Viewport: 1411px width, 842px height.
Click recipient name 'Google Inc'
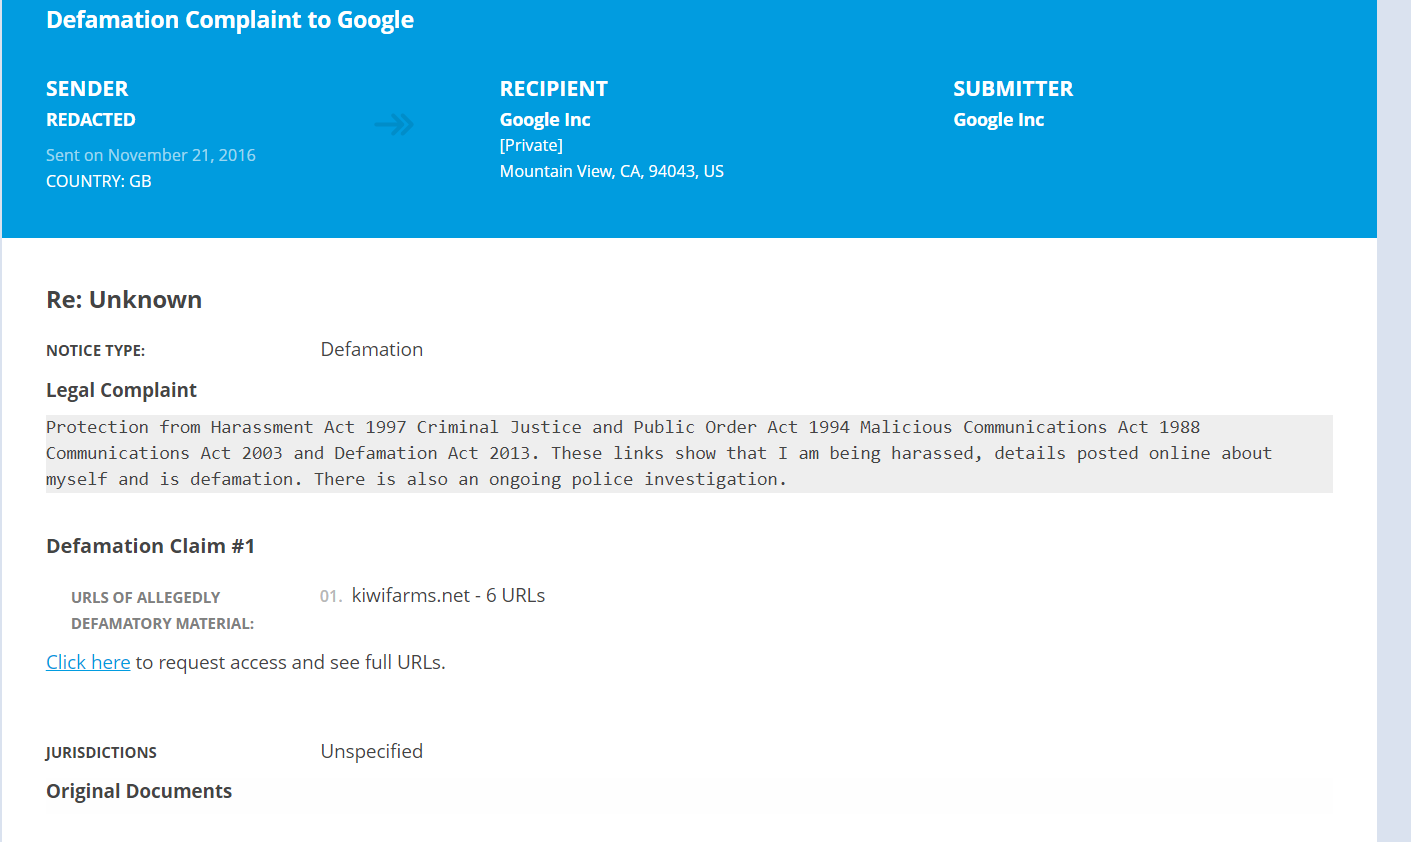(x=545, y=120)
